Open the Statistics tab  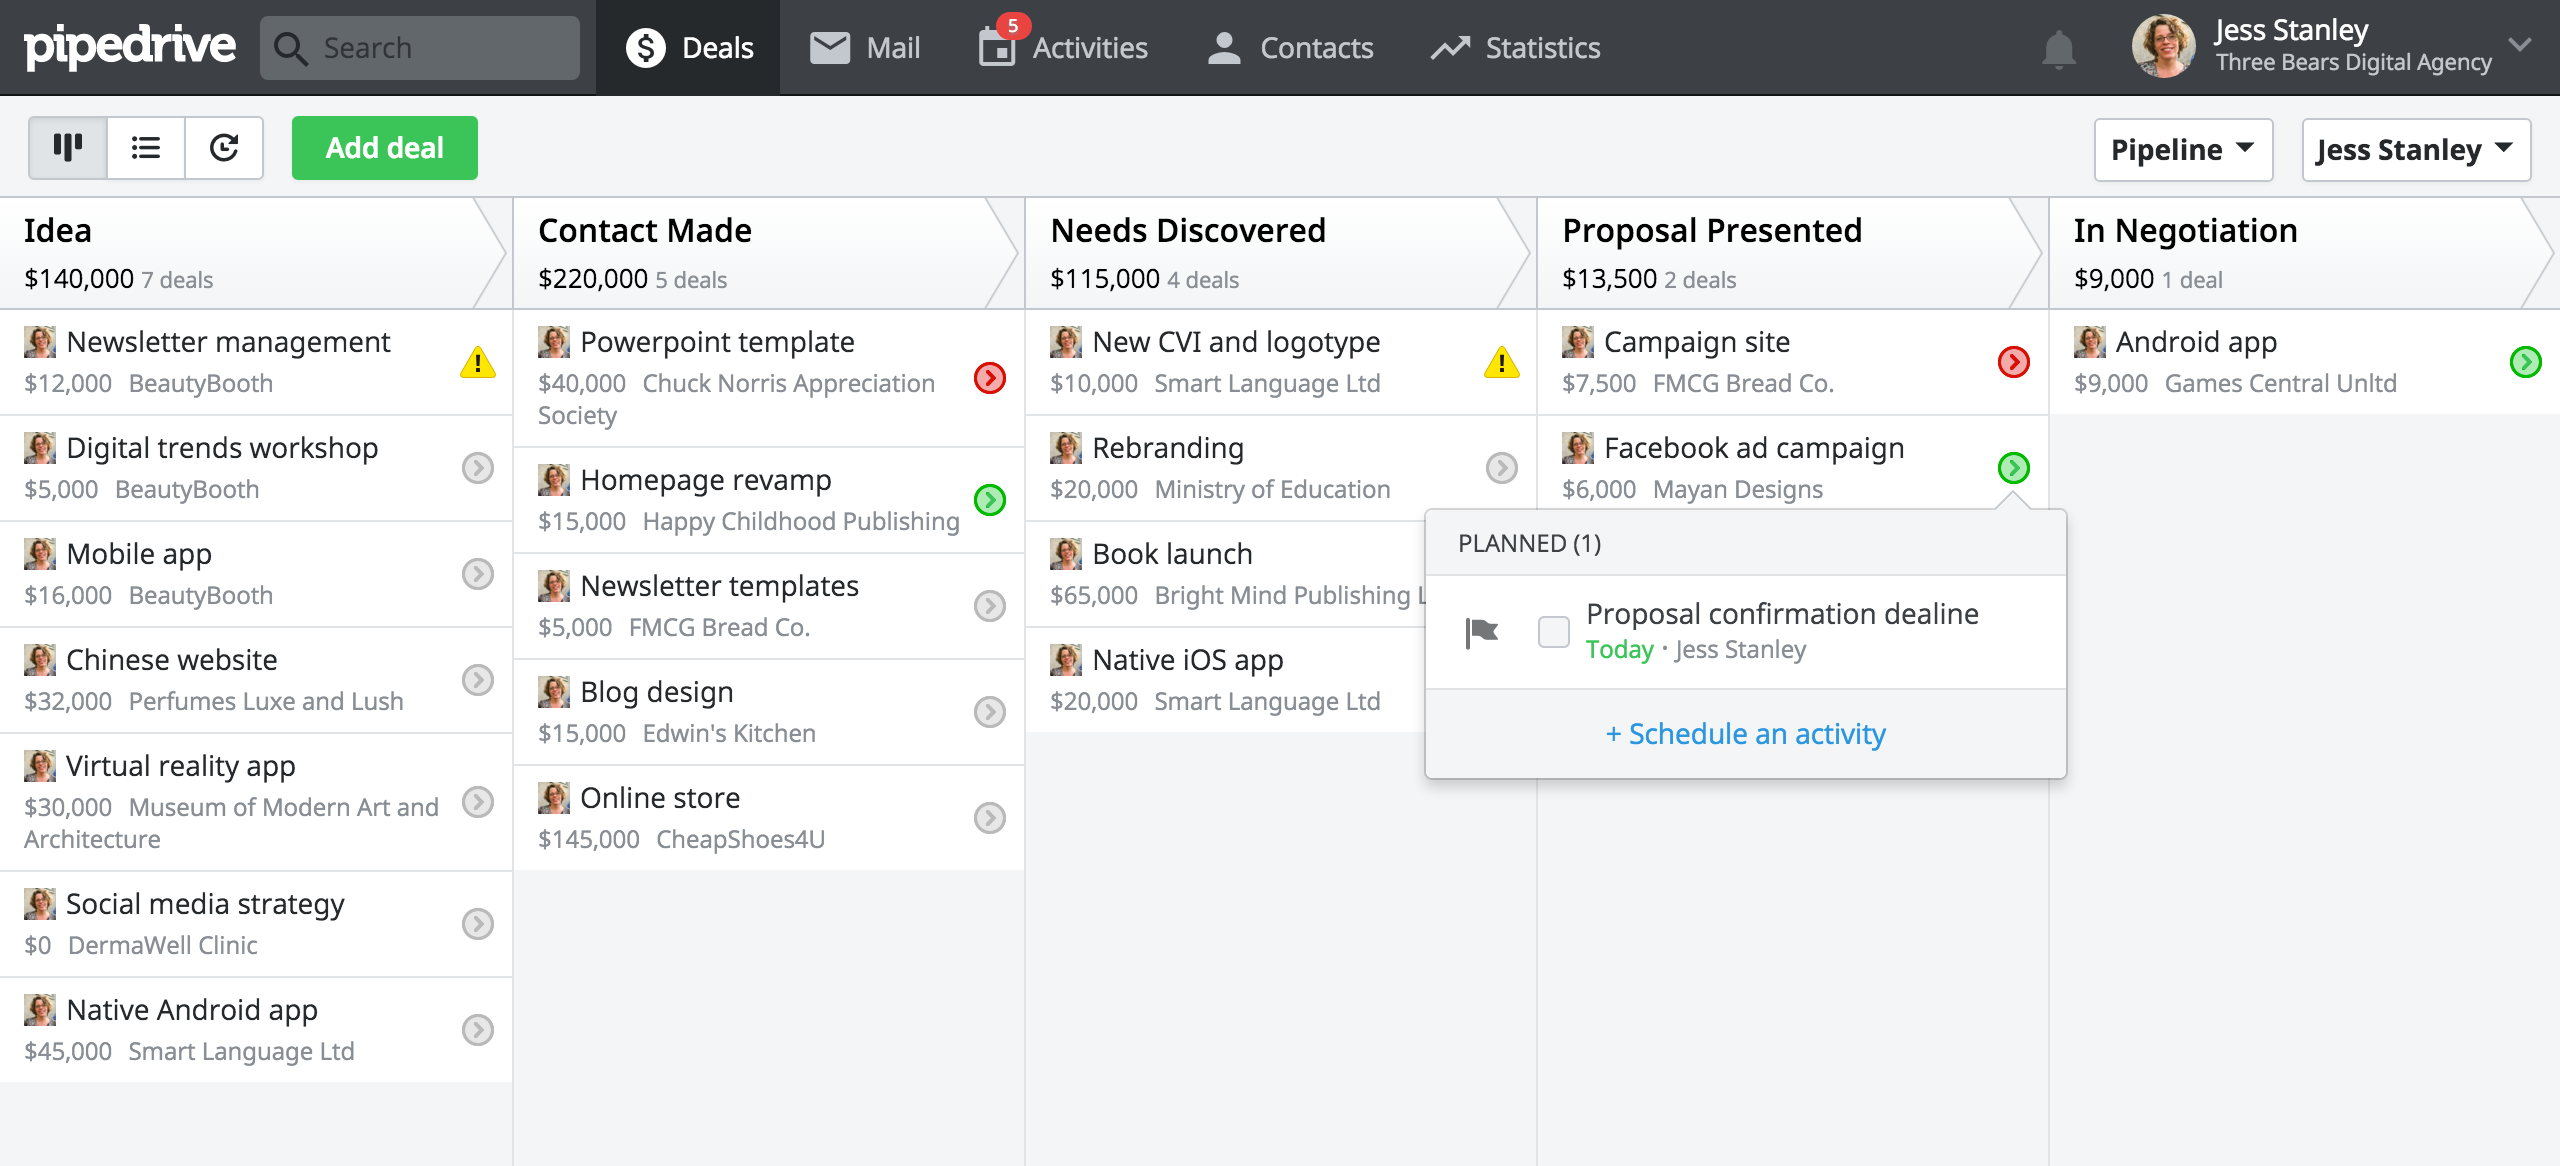point(1516,48)
